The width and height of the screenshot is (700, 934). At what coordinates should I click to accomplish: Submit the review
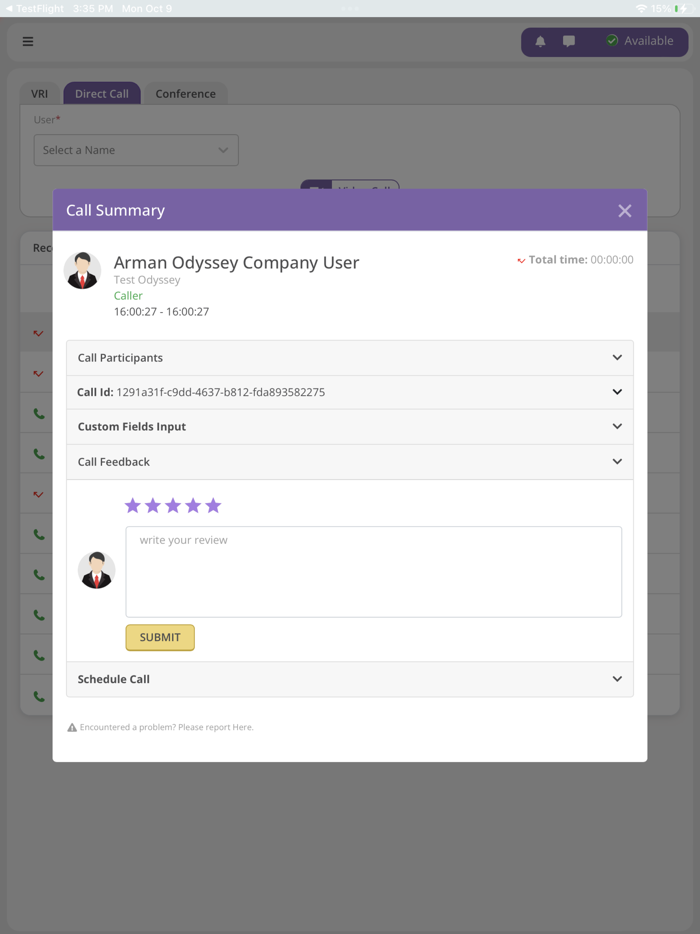[160, 637]
